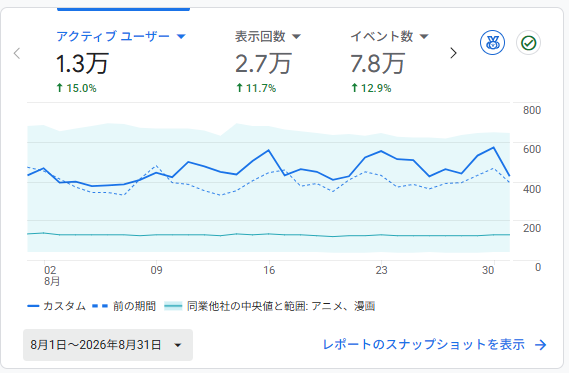Select the イベント数 7.8万 metric tab

[389, 61]
